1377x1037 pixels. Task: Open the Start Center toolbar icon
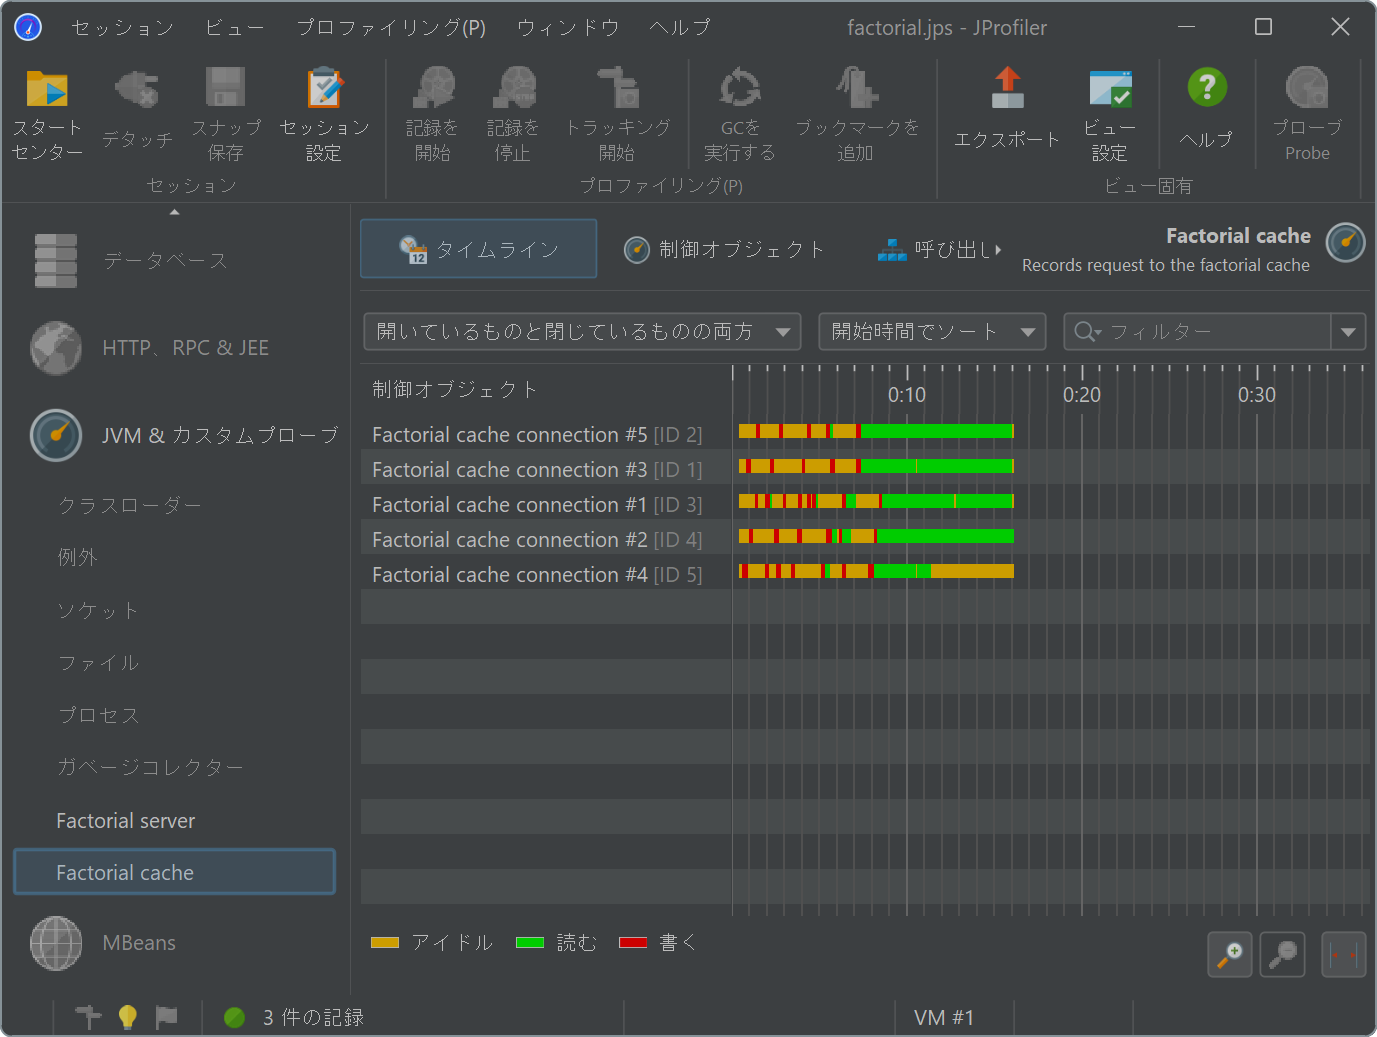[46, 89]
